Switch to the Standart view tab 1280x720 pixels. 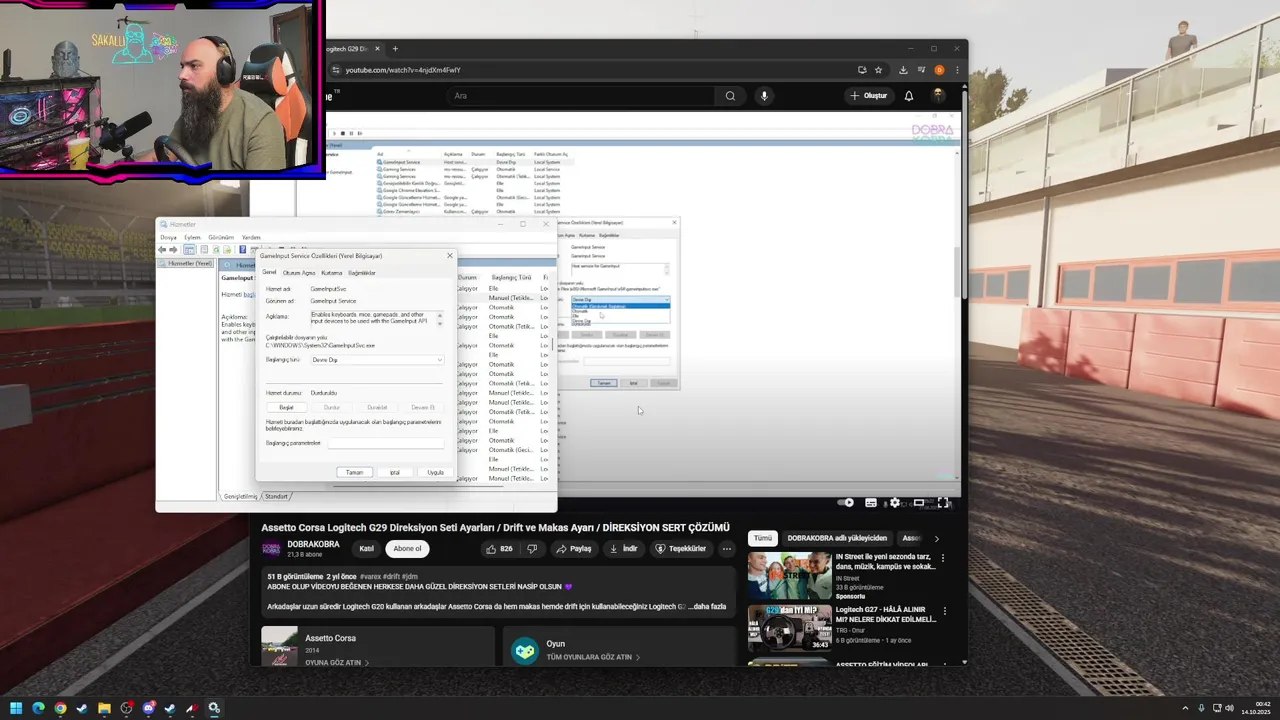[x=276, y=496]
